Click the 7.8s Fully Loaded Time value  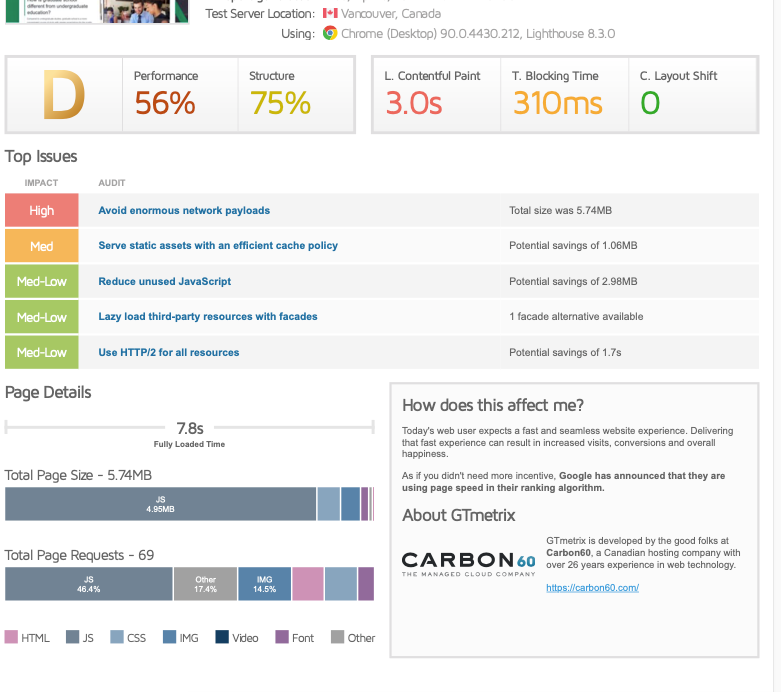coord(190,428)
